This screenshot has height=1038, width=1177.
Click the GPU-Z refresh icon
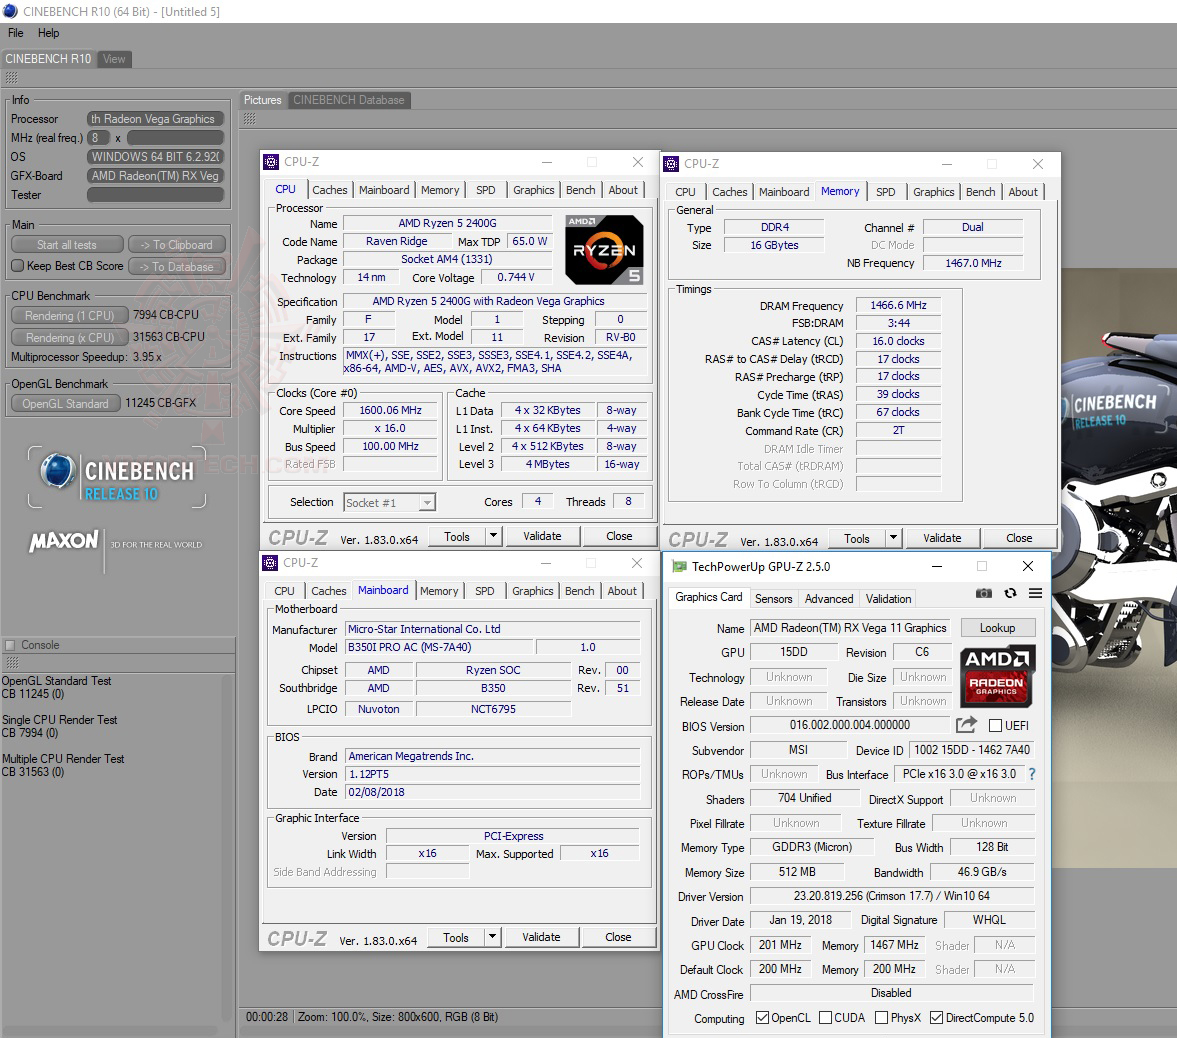point(1010,593)
